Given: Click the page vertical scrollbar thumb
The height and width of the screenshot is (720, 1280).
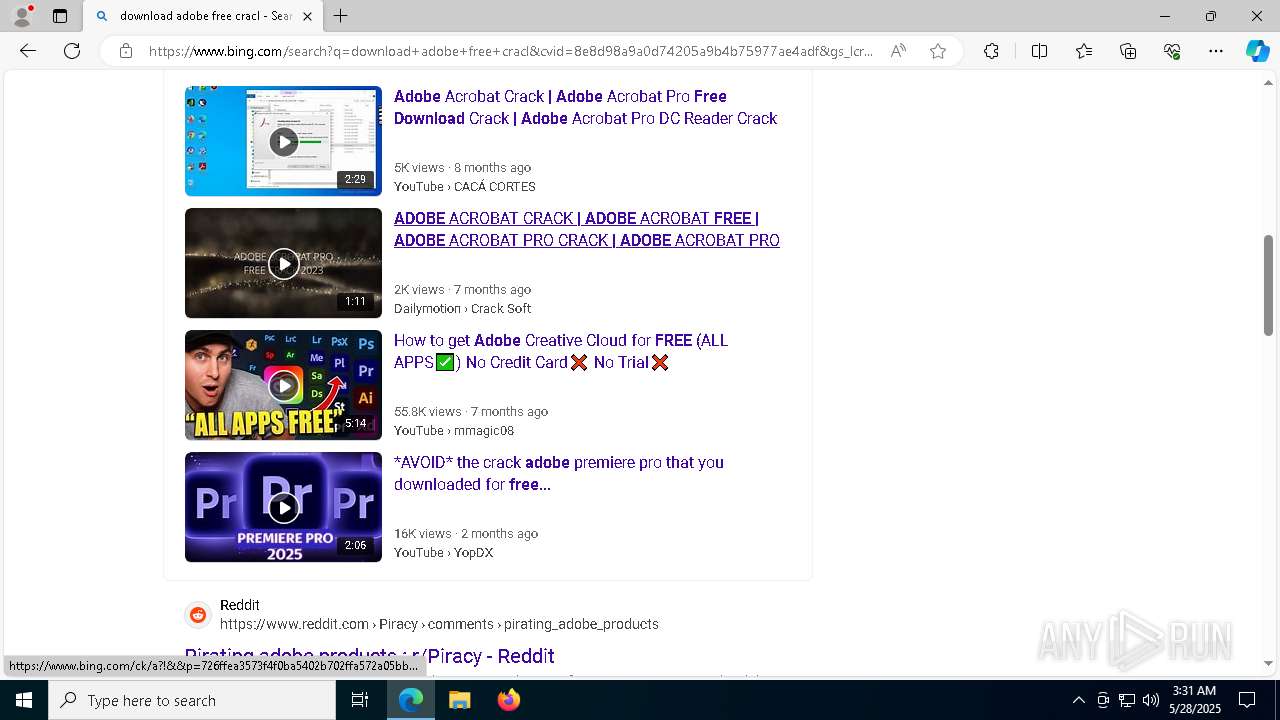Looking at the screenshot, I should (x=1268, y=285).
